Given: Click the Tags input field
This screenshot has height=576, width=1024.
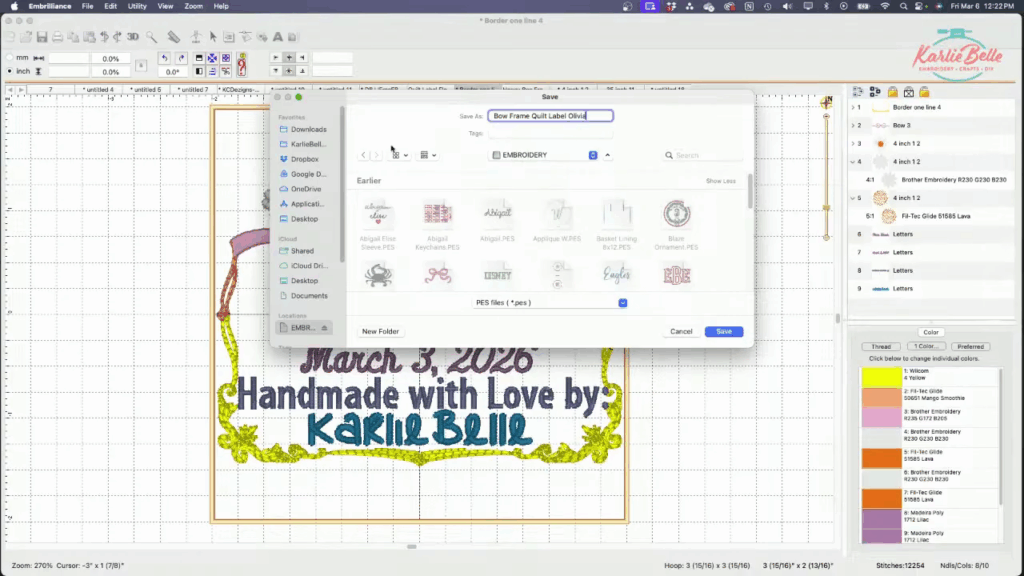Looking at the screenshot, I should (x=551, y=133).
